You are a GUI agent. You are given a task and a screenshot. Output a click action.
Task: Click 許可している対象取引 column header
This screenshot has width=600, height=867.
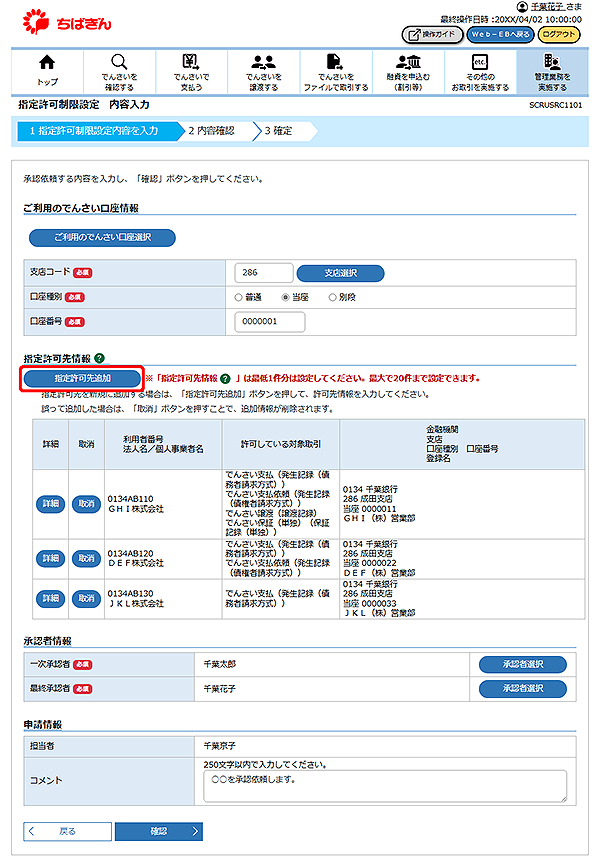click(281, 444)
